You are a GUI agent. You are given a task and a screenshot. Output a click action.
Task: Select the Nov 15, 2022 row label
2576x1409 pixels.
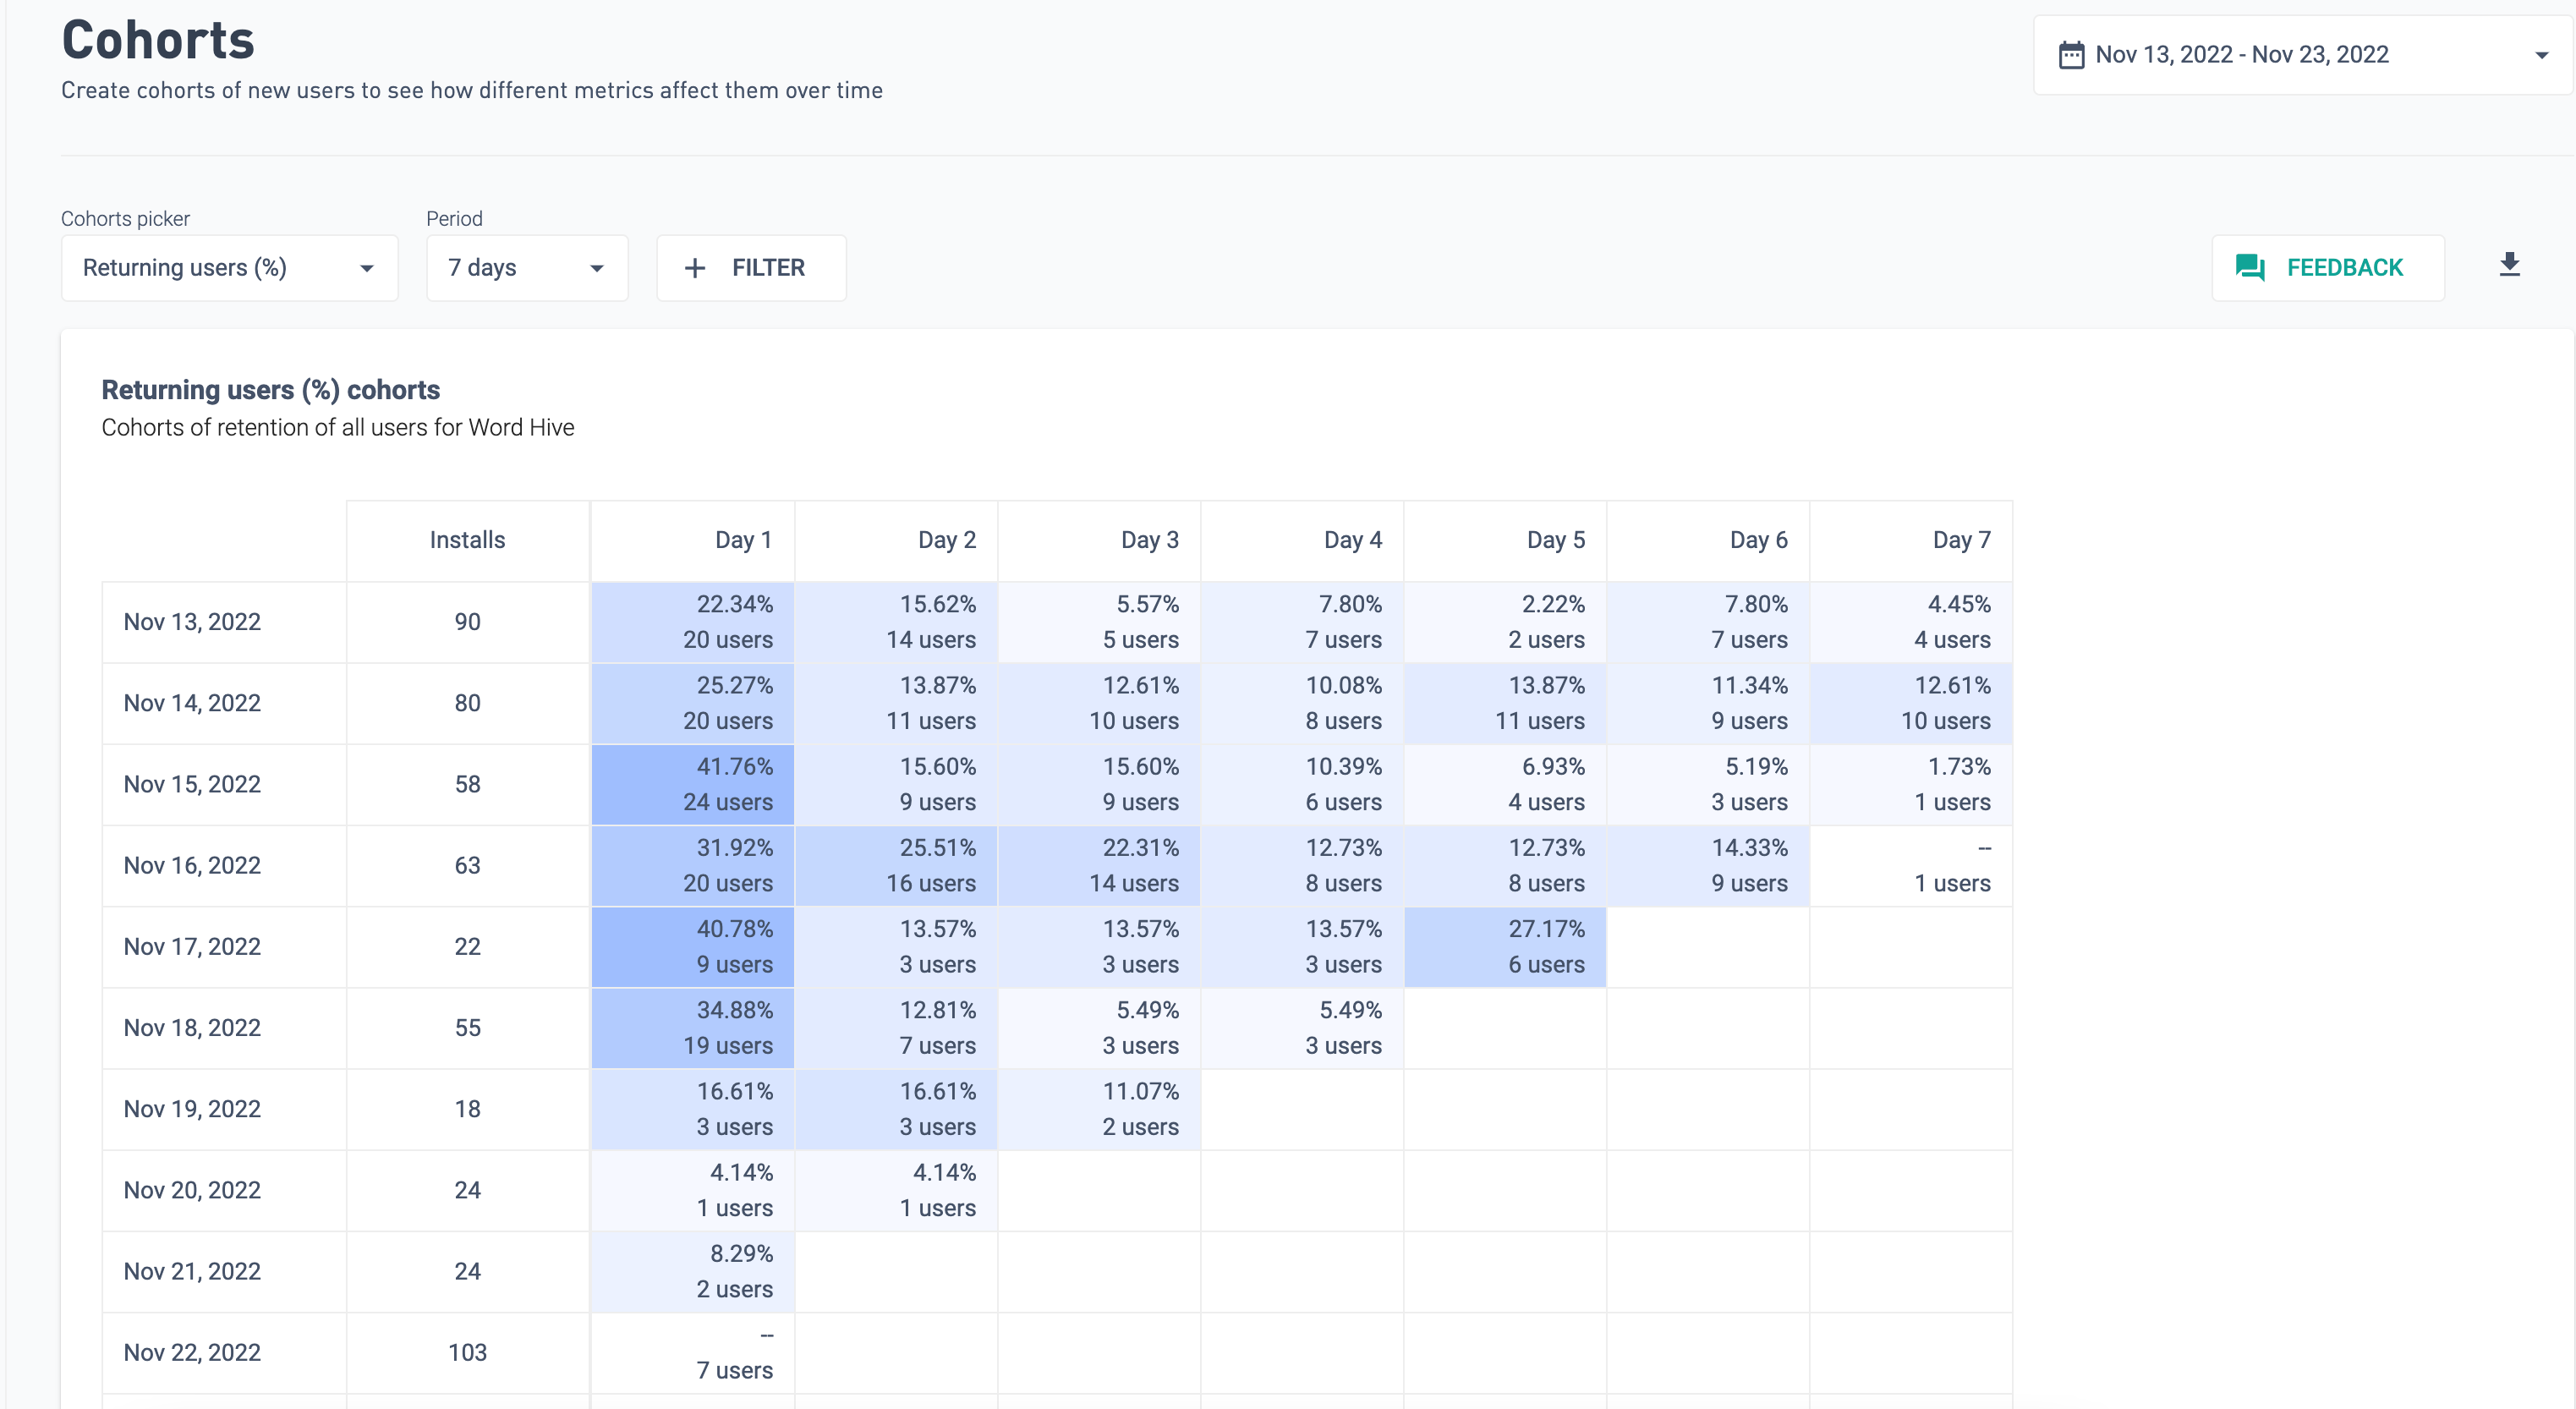coord(192,784)
